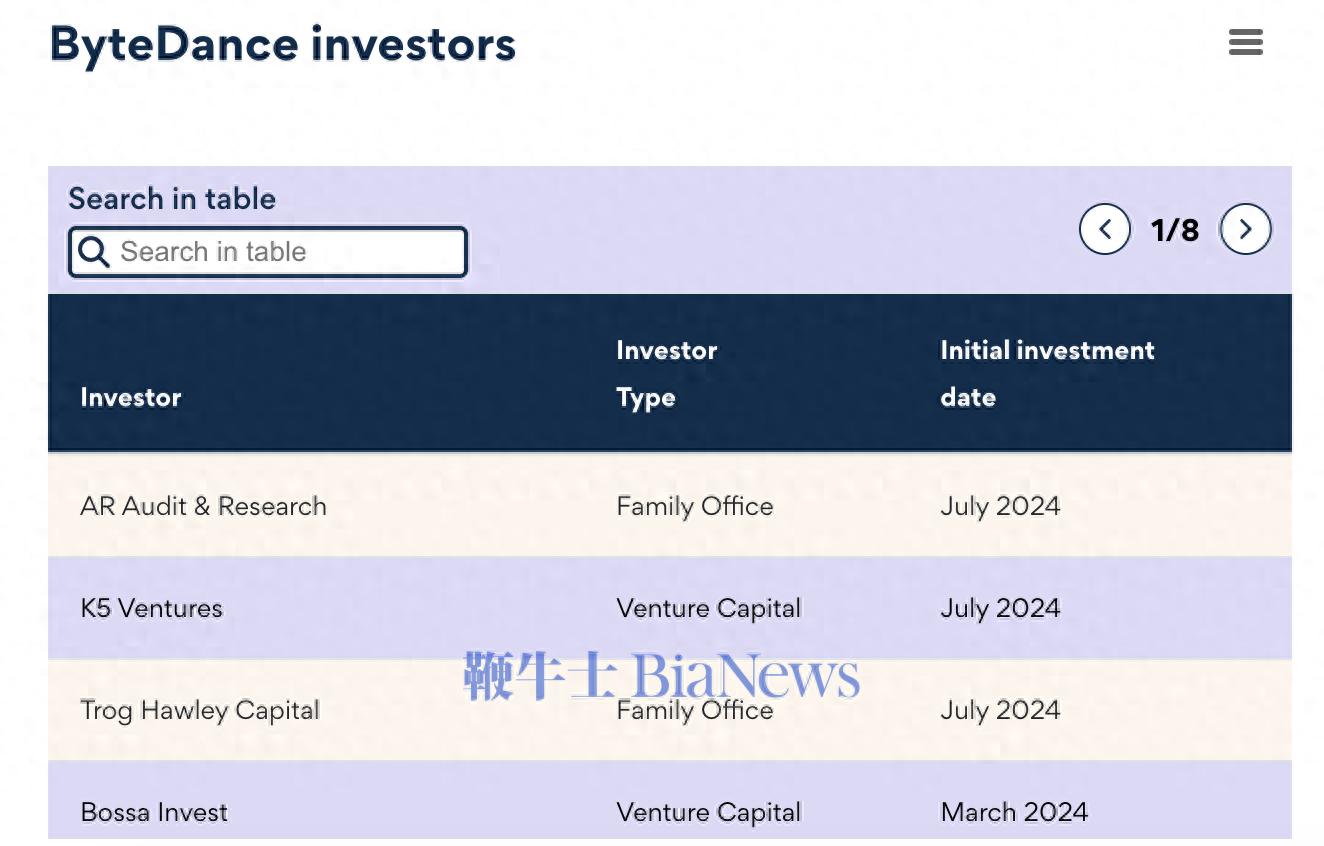This screenshot has height=846, width=1324.
Task: Sort by Initial investment date header
Action: [x=1047, y=374]
